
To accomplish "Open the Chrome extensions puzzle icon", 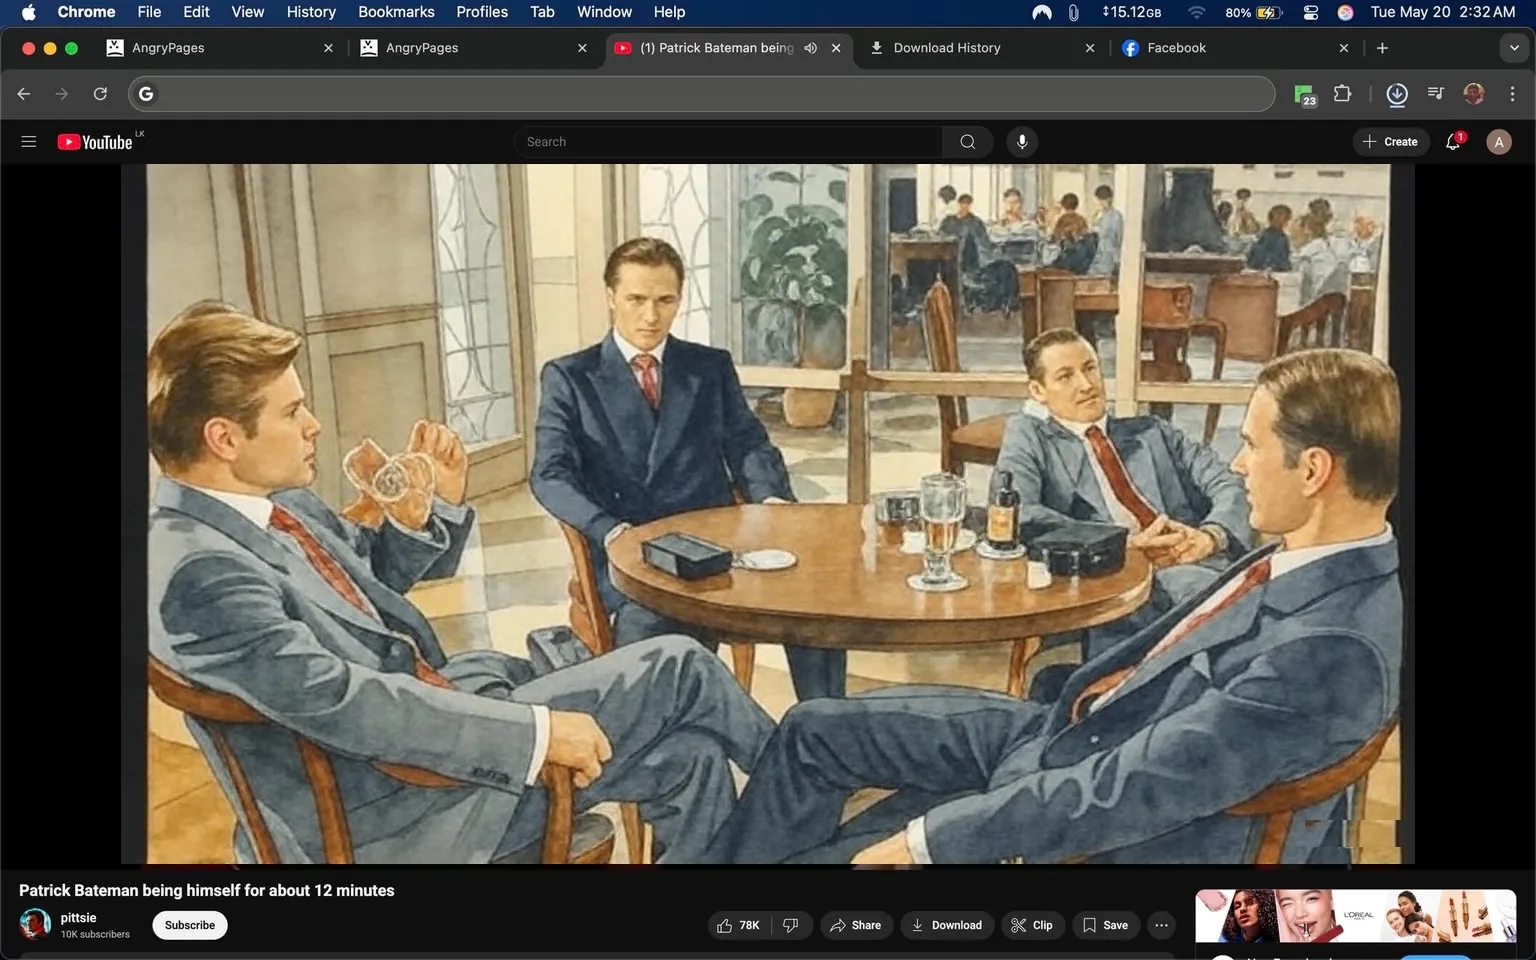I will point(1342,93).
